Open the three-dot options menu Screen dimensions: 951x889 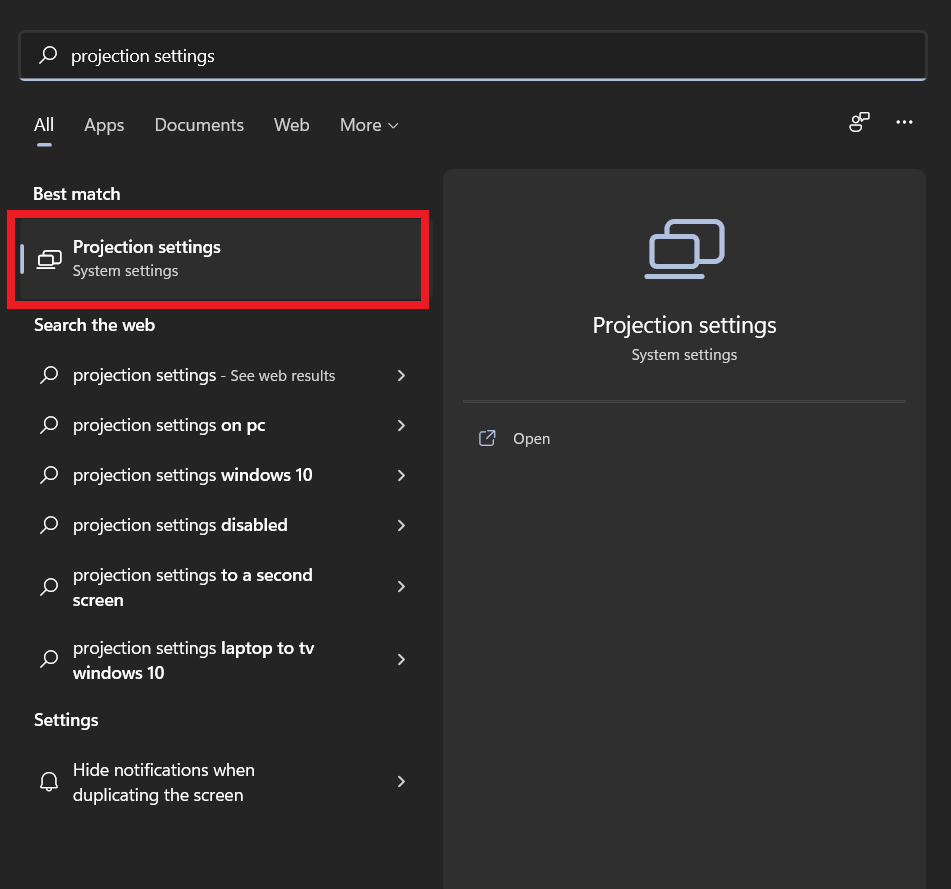click(x=904, y=123)
